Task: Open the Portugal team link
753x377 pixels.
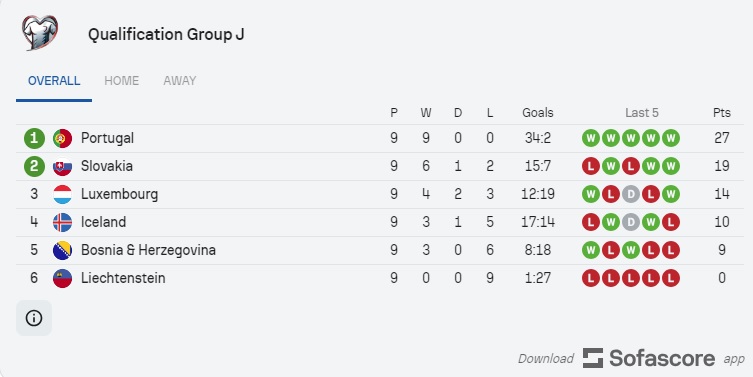Action: pos(107,138)
